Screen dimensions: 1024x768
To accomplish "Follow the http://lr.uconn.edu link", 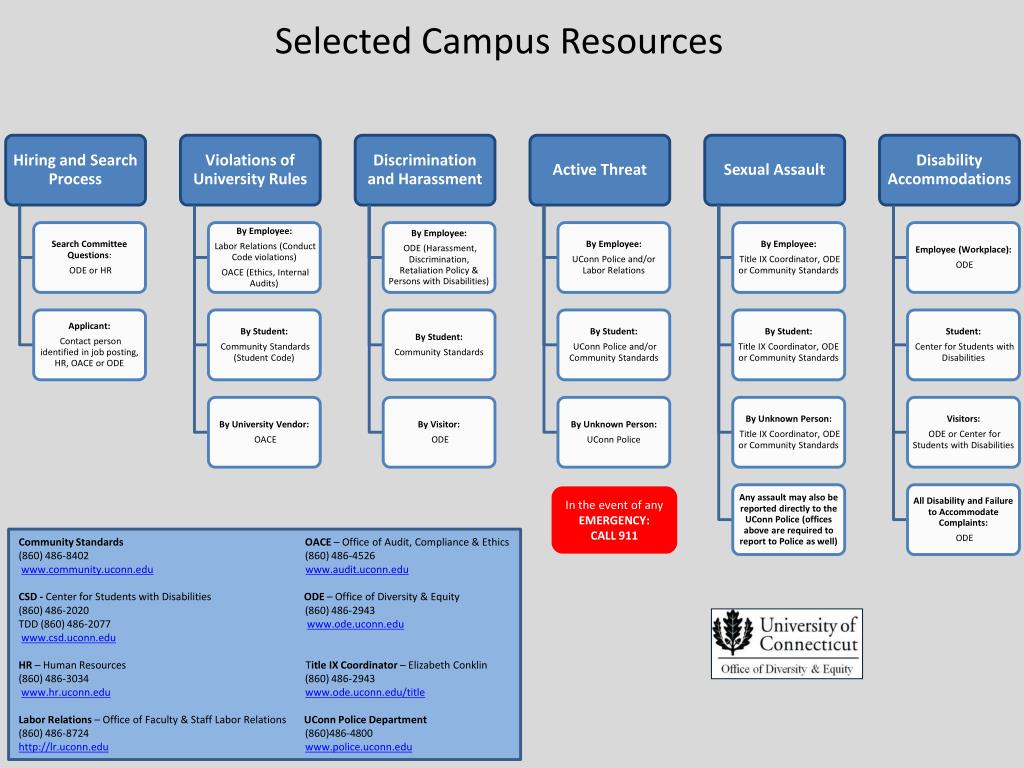I will click(63, 747).
